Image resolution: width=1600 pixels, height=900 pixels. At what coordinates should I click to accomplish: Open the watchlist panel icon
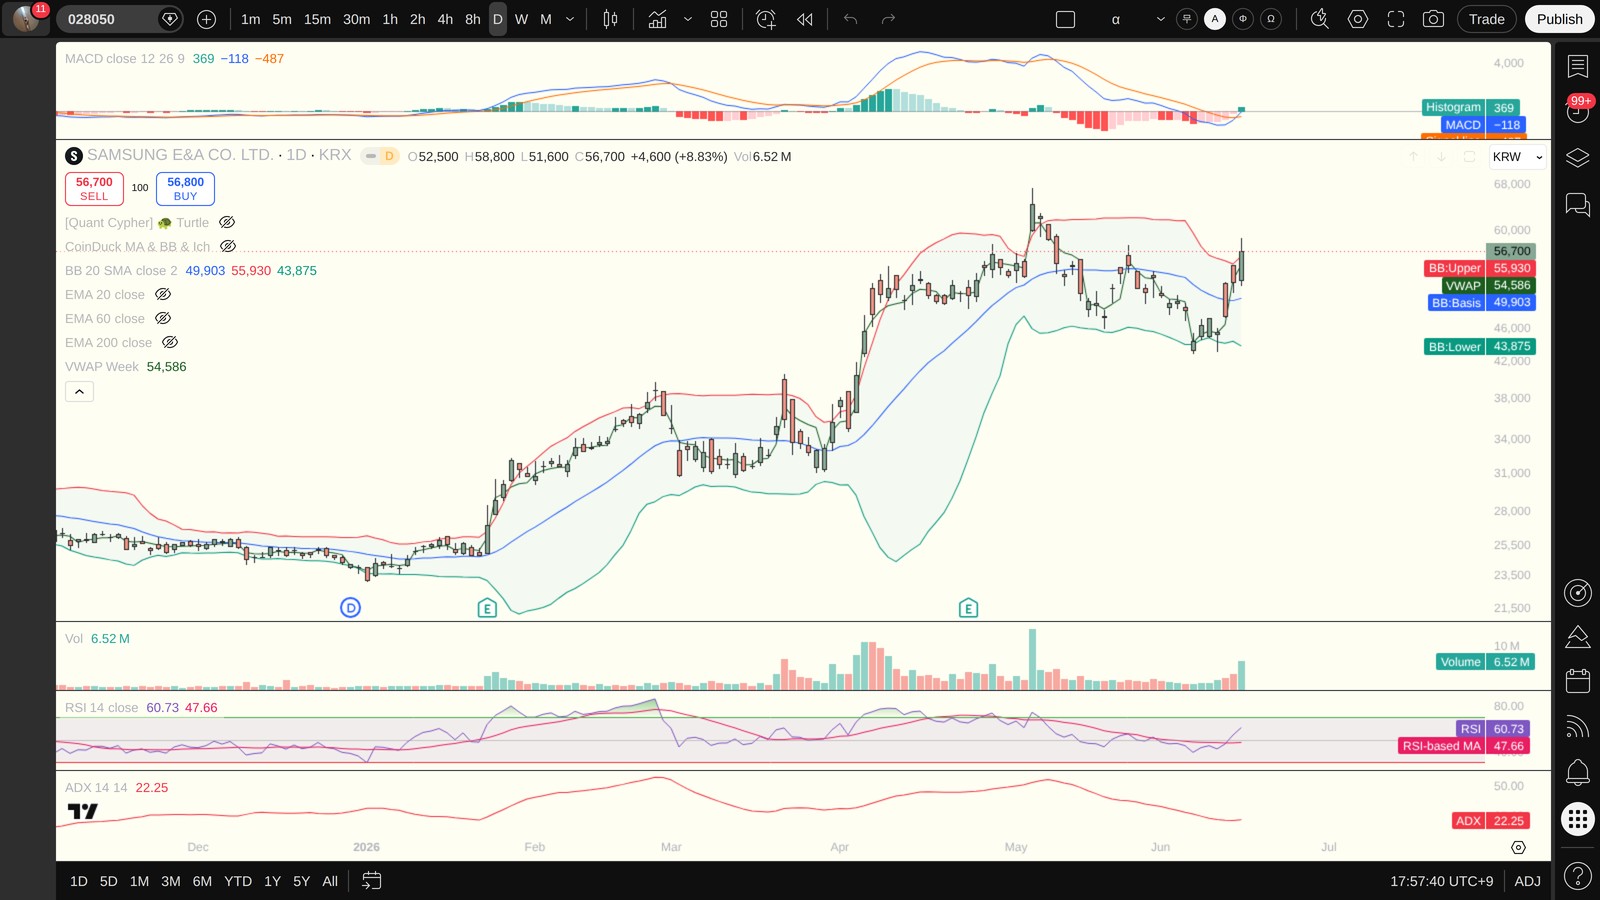tap(1578, 66)
